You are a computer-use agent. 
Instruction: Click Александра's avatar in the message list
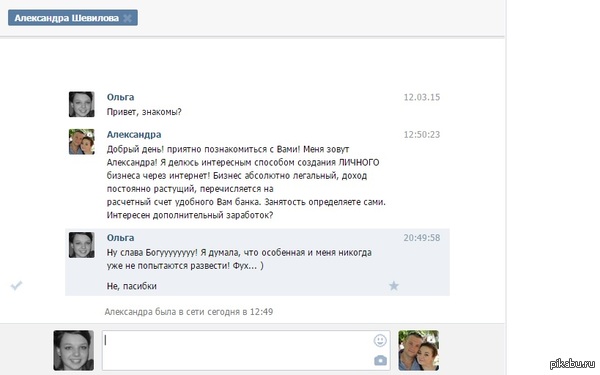(82, 142)
